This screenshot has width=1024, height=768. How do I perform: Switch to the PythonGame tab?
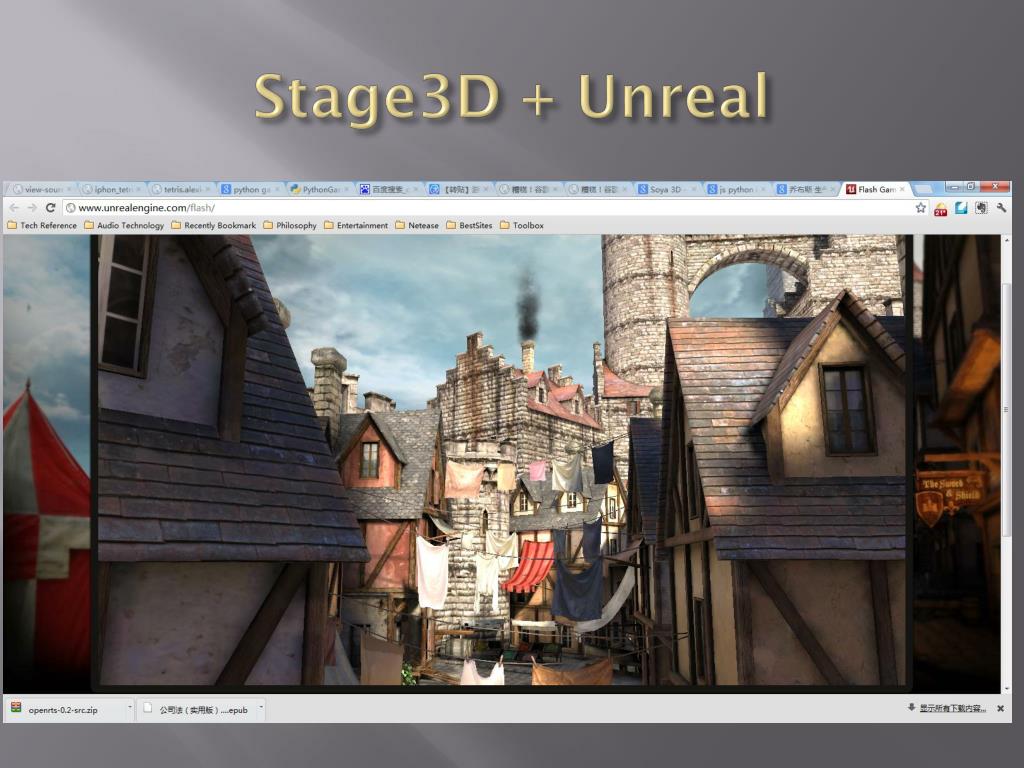point(319,189)
